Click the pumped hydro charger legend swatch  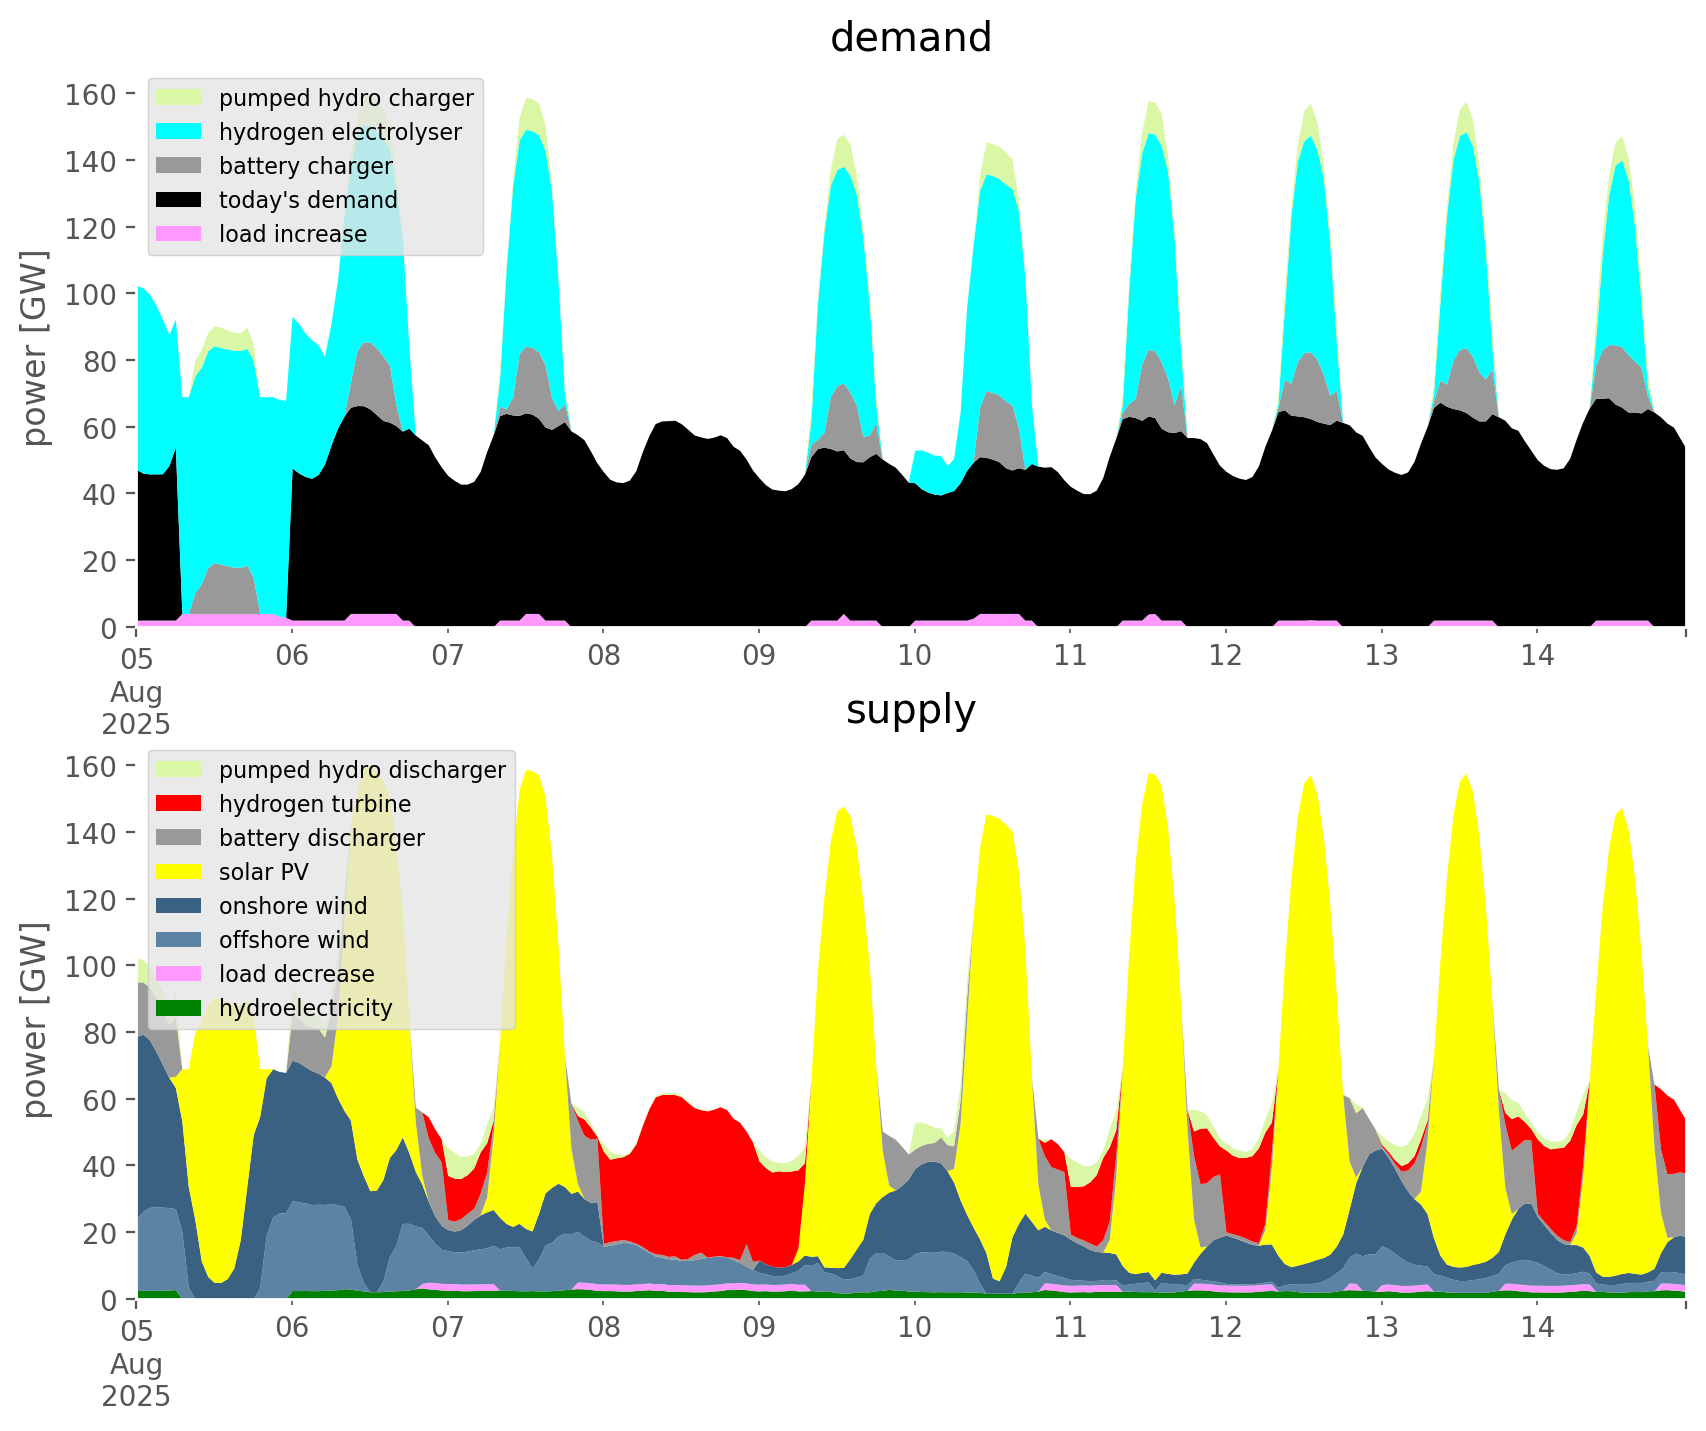pos(179,98)
